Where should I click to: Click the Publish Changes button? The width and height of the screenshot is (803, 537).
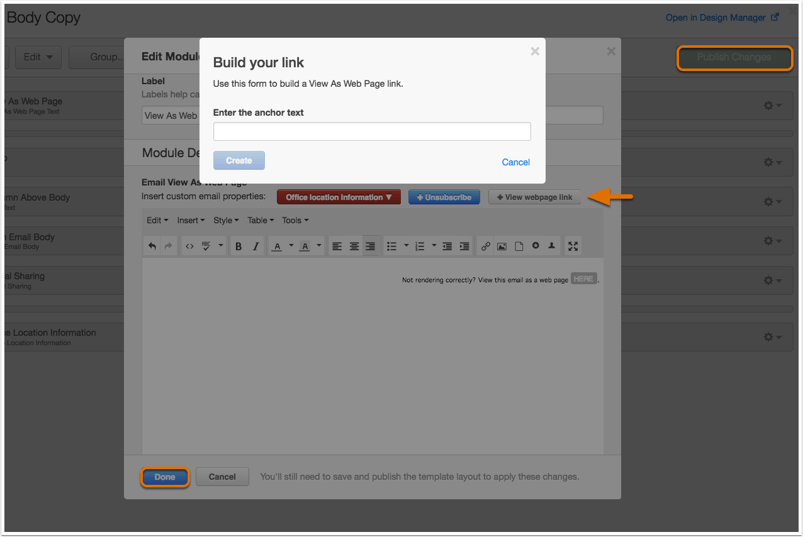coord(734,57)
